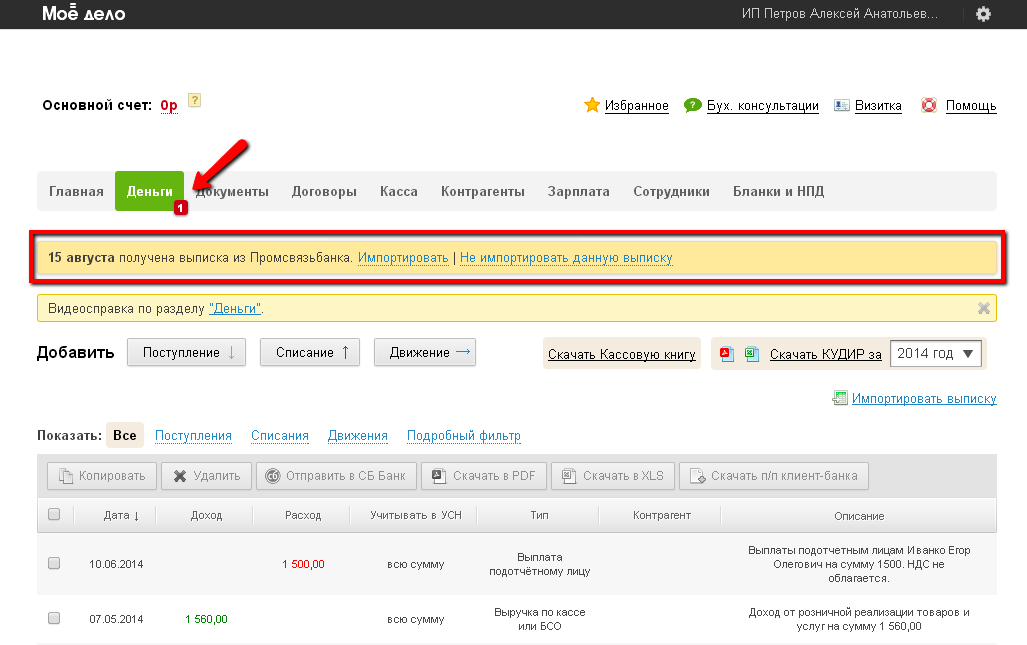
Task: Expand the user account name menu
Action: coord(840,14)
